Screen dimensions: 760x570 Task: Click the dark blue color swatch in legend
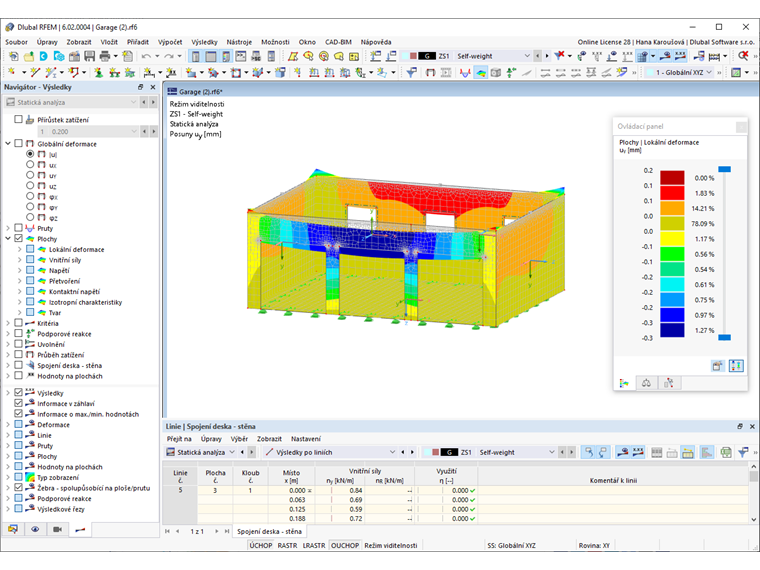pyautogui.click(x=672, y=330)
